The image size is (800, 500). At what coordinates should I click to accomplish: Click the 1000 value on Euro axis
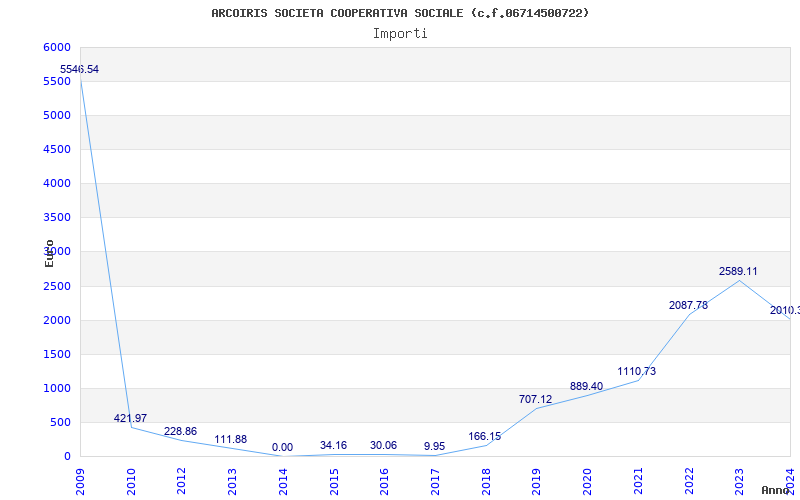pyautogui.click(x=57, y=388)
